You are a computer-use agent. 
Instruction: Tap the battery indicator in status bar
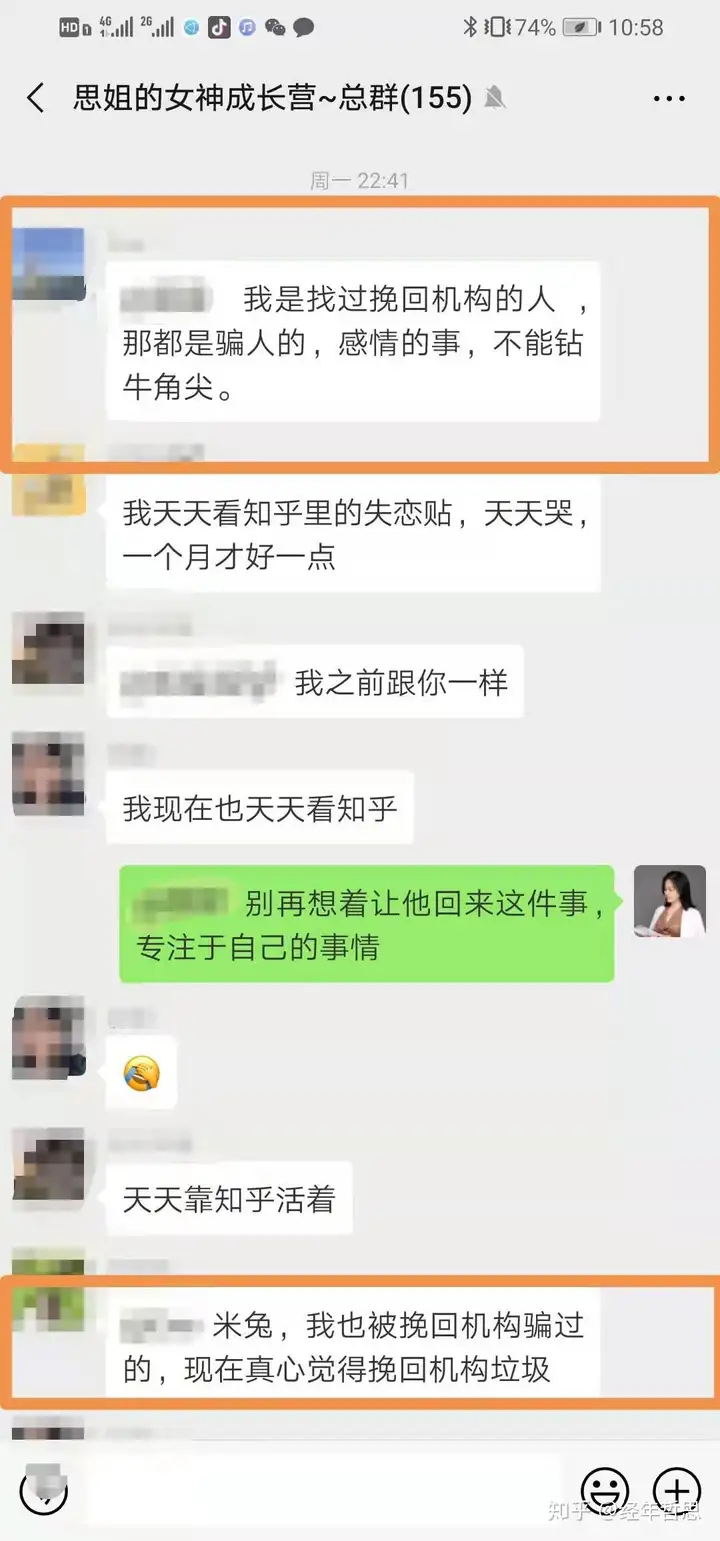coord(581,27)
